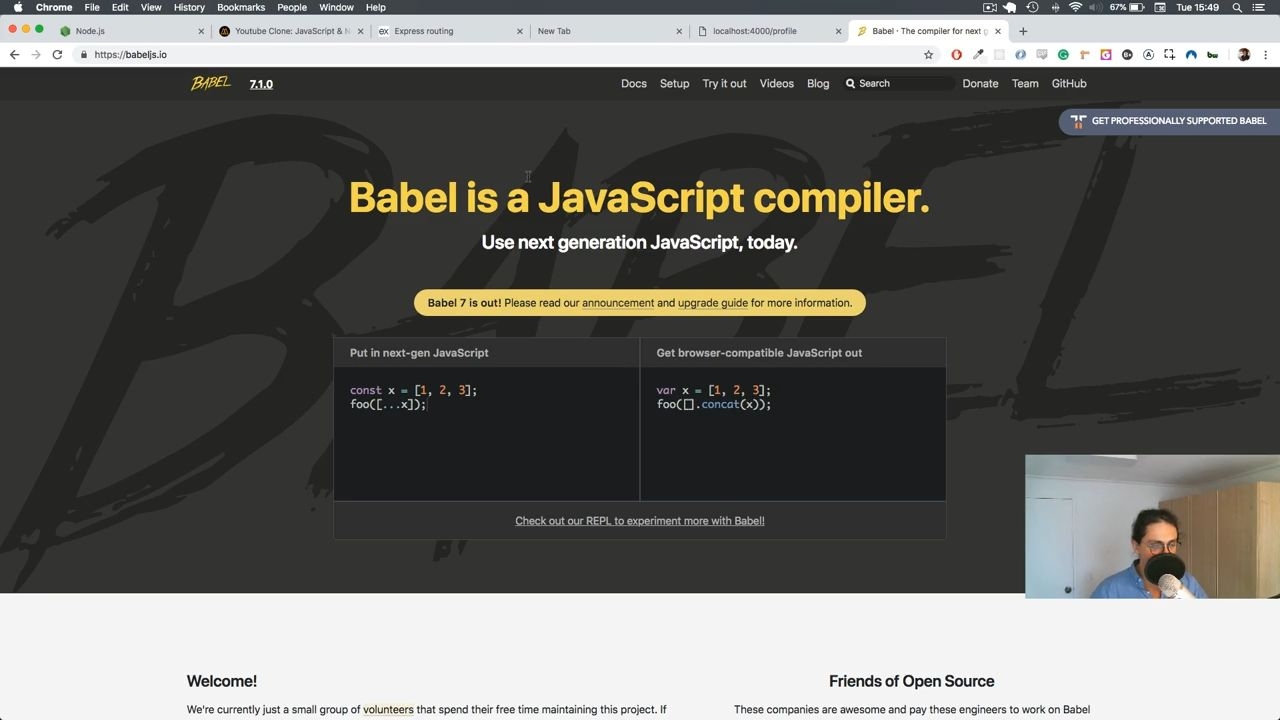The image size is (1280, 720).
Task: Close the Express routing tab
Action: [520, 31]
